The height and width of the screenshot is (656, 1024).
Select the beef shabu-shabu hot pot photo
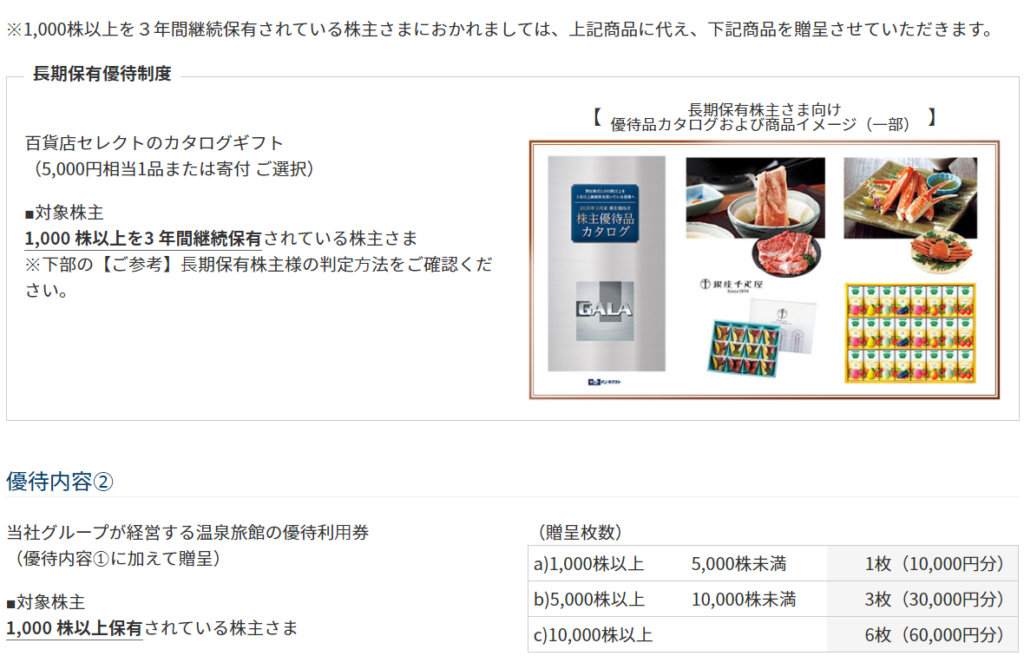[755, 197]
